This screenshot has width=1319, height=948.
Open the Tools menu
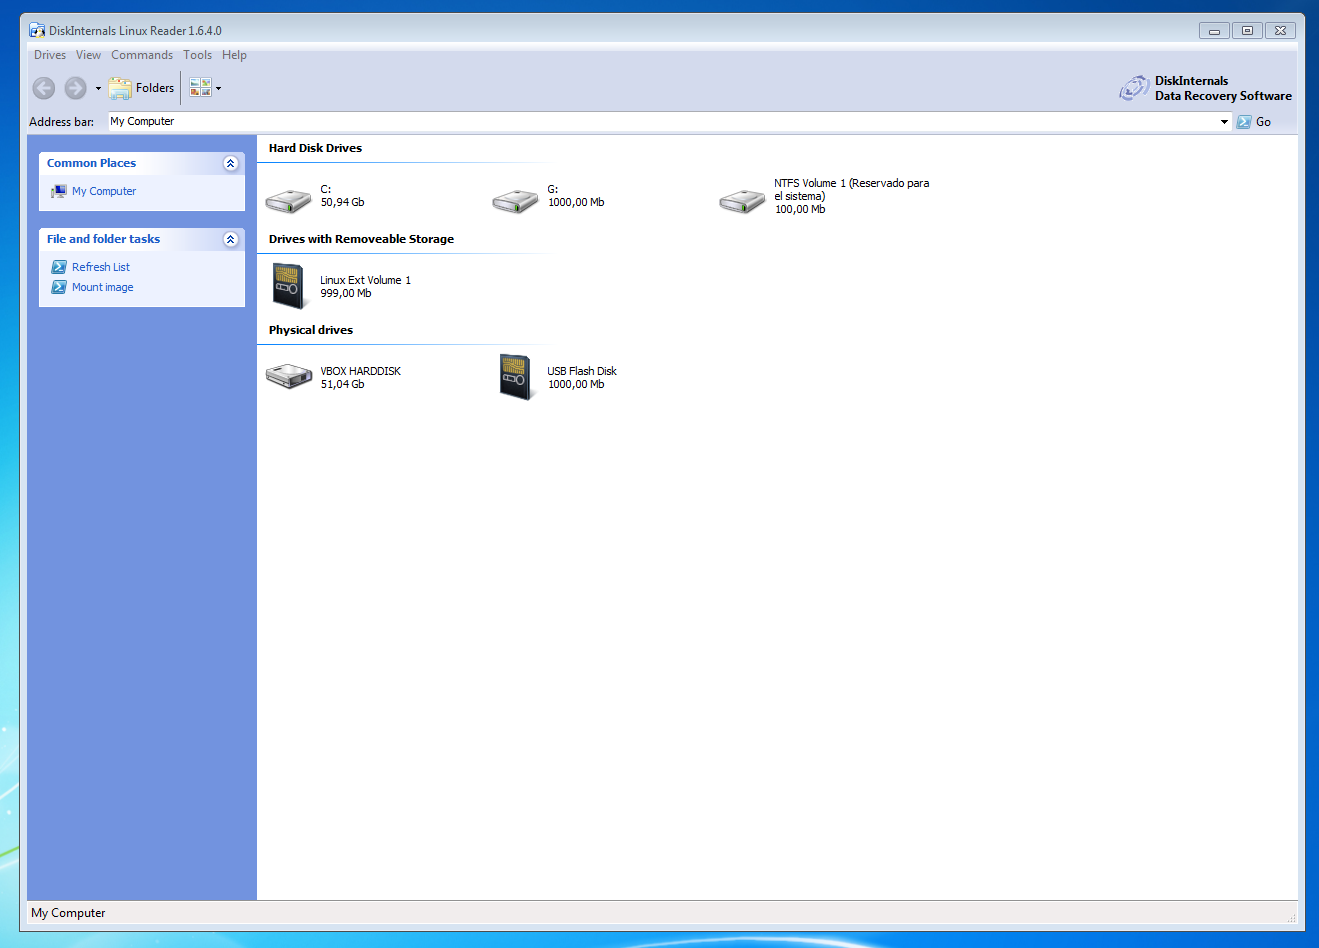[197, 55]
